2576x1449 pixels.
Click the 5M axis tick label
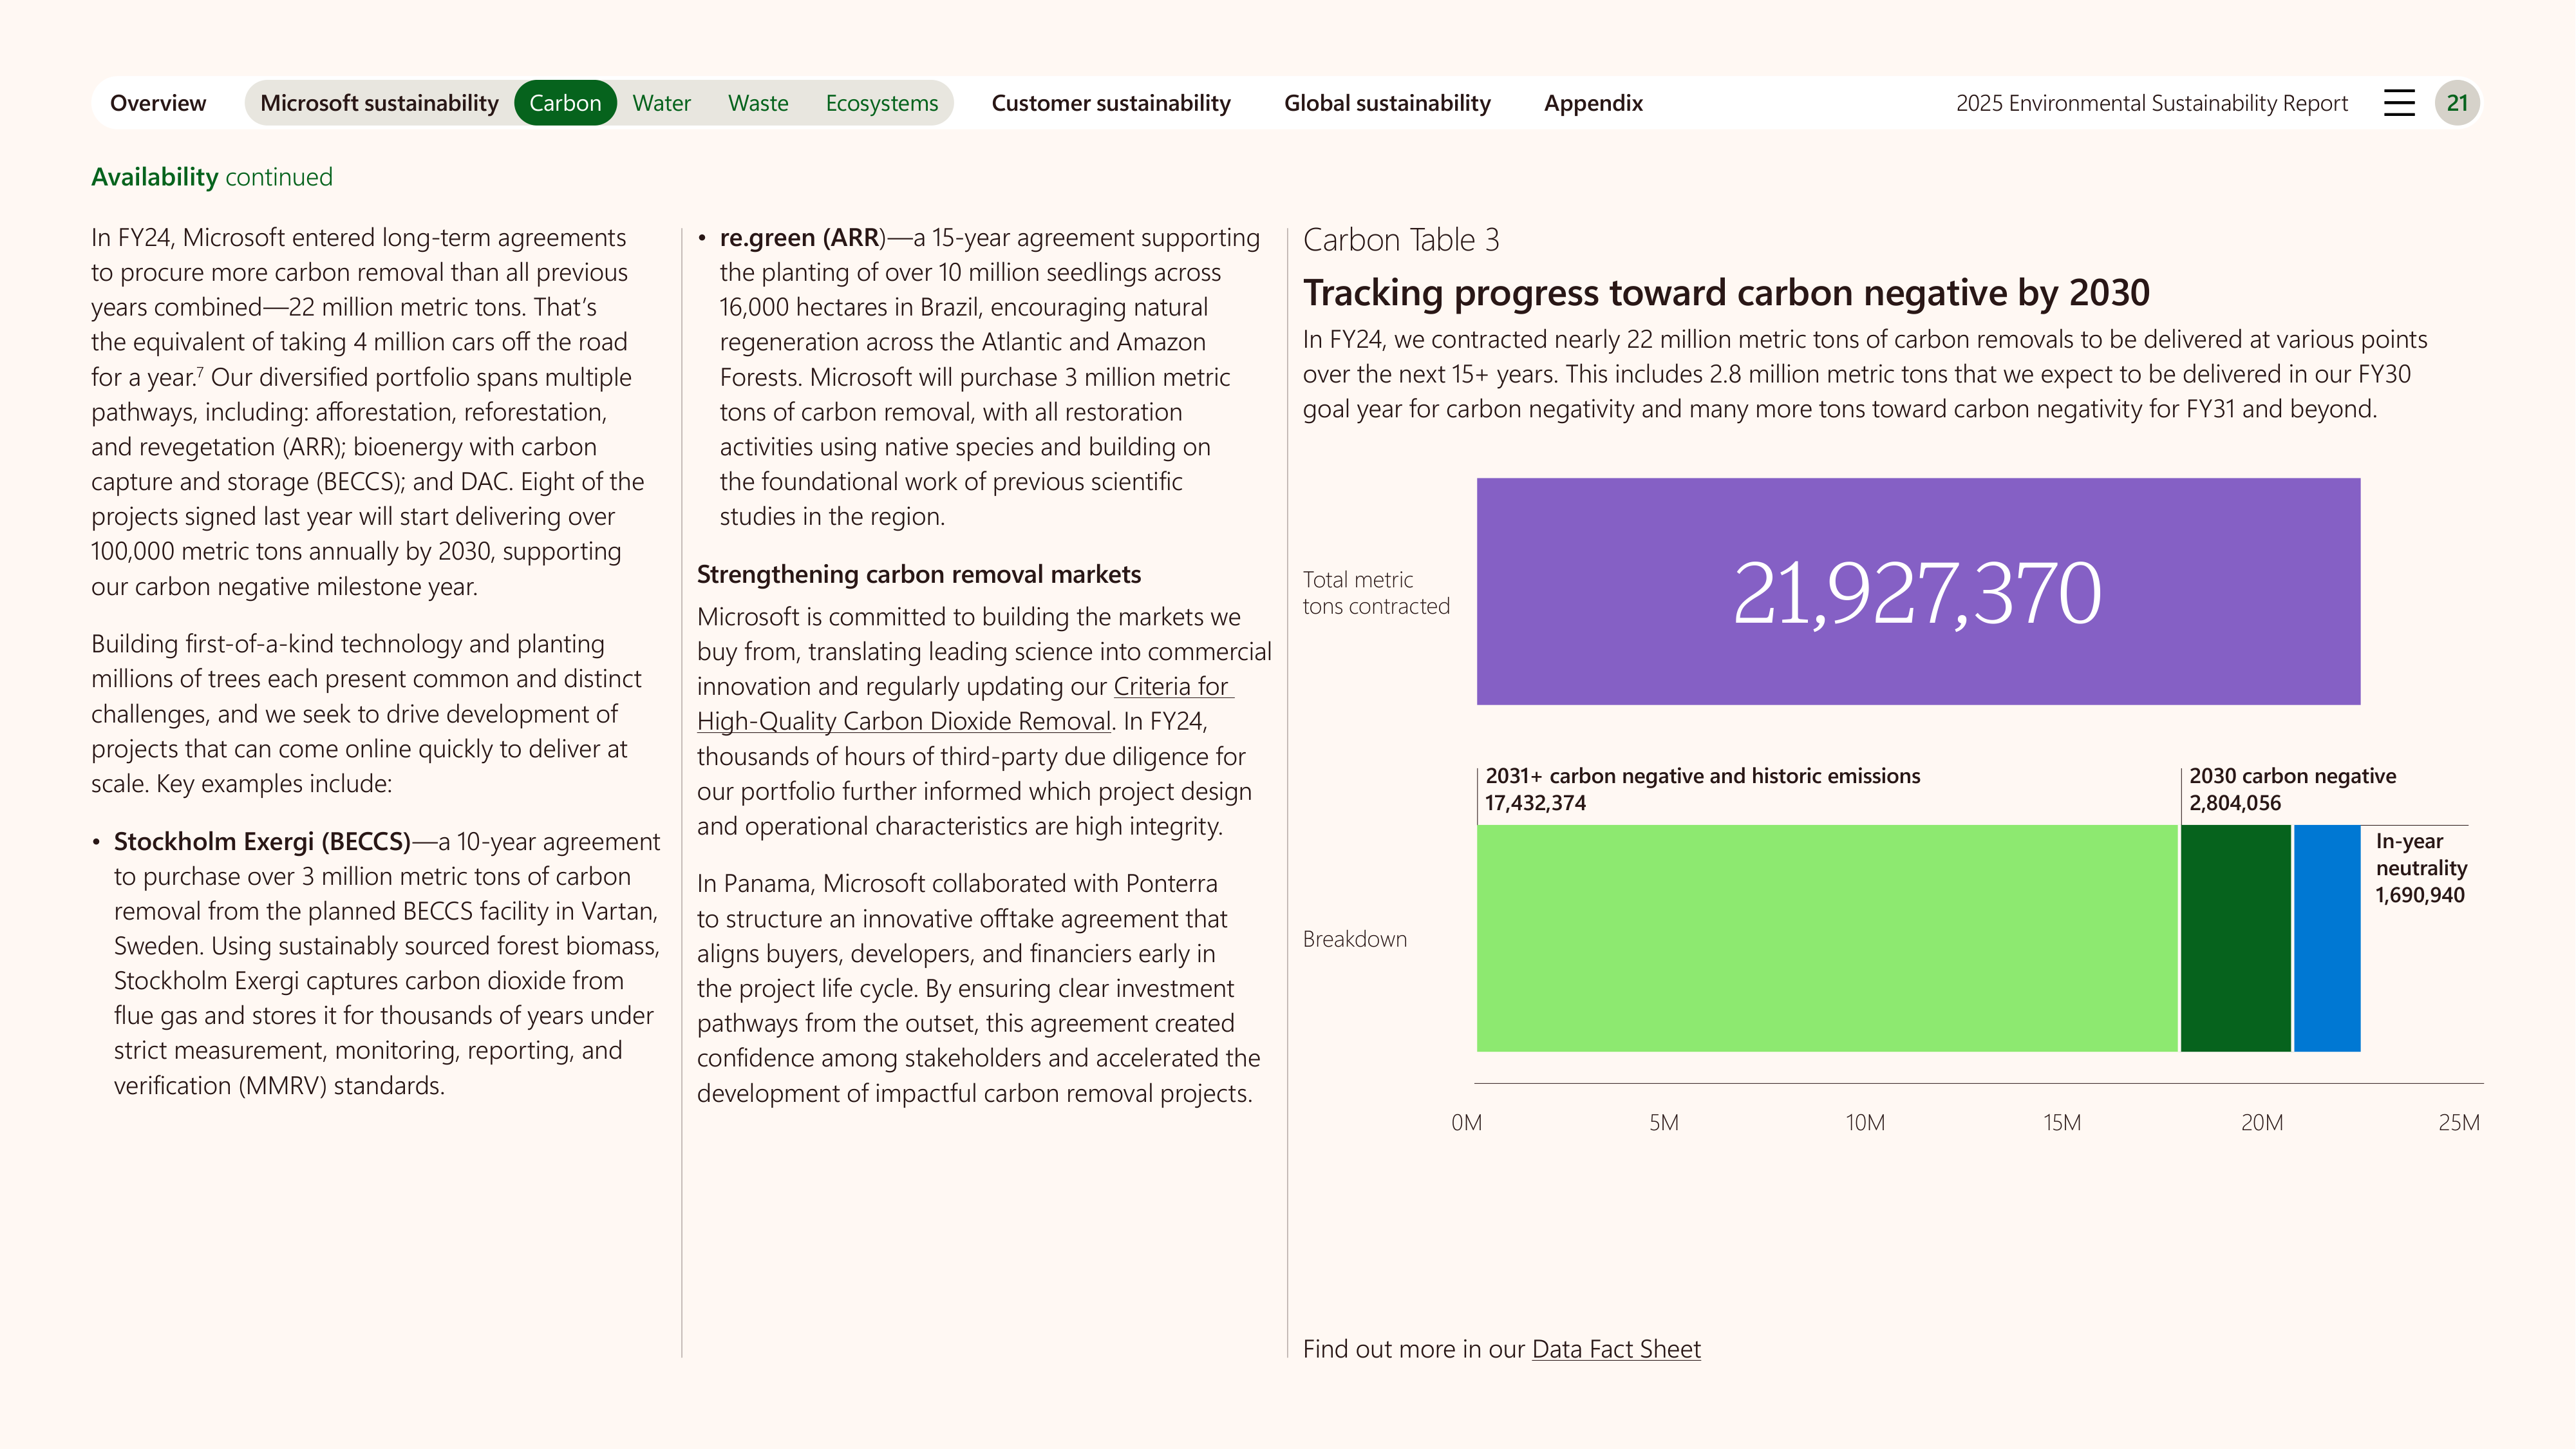point(1664,1123)
